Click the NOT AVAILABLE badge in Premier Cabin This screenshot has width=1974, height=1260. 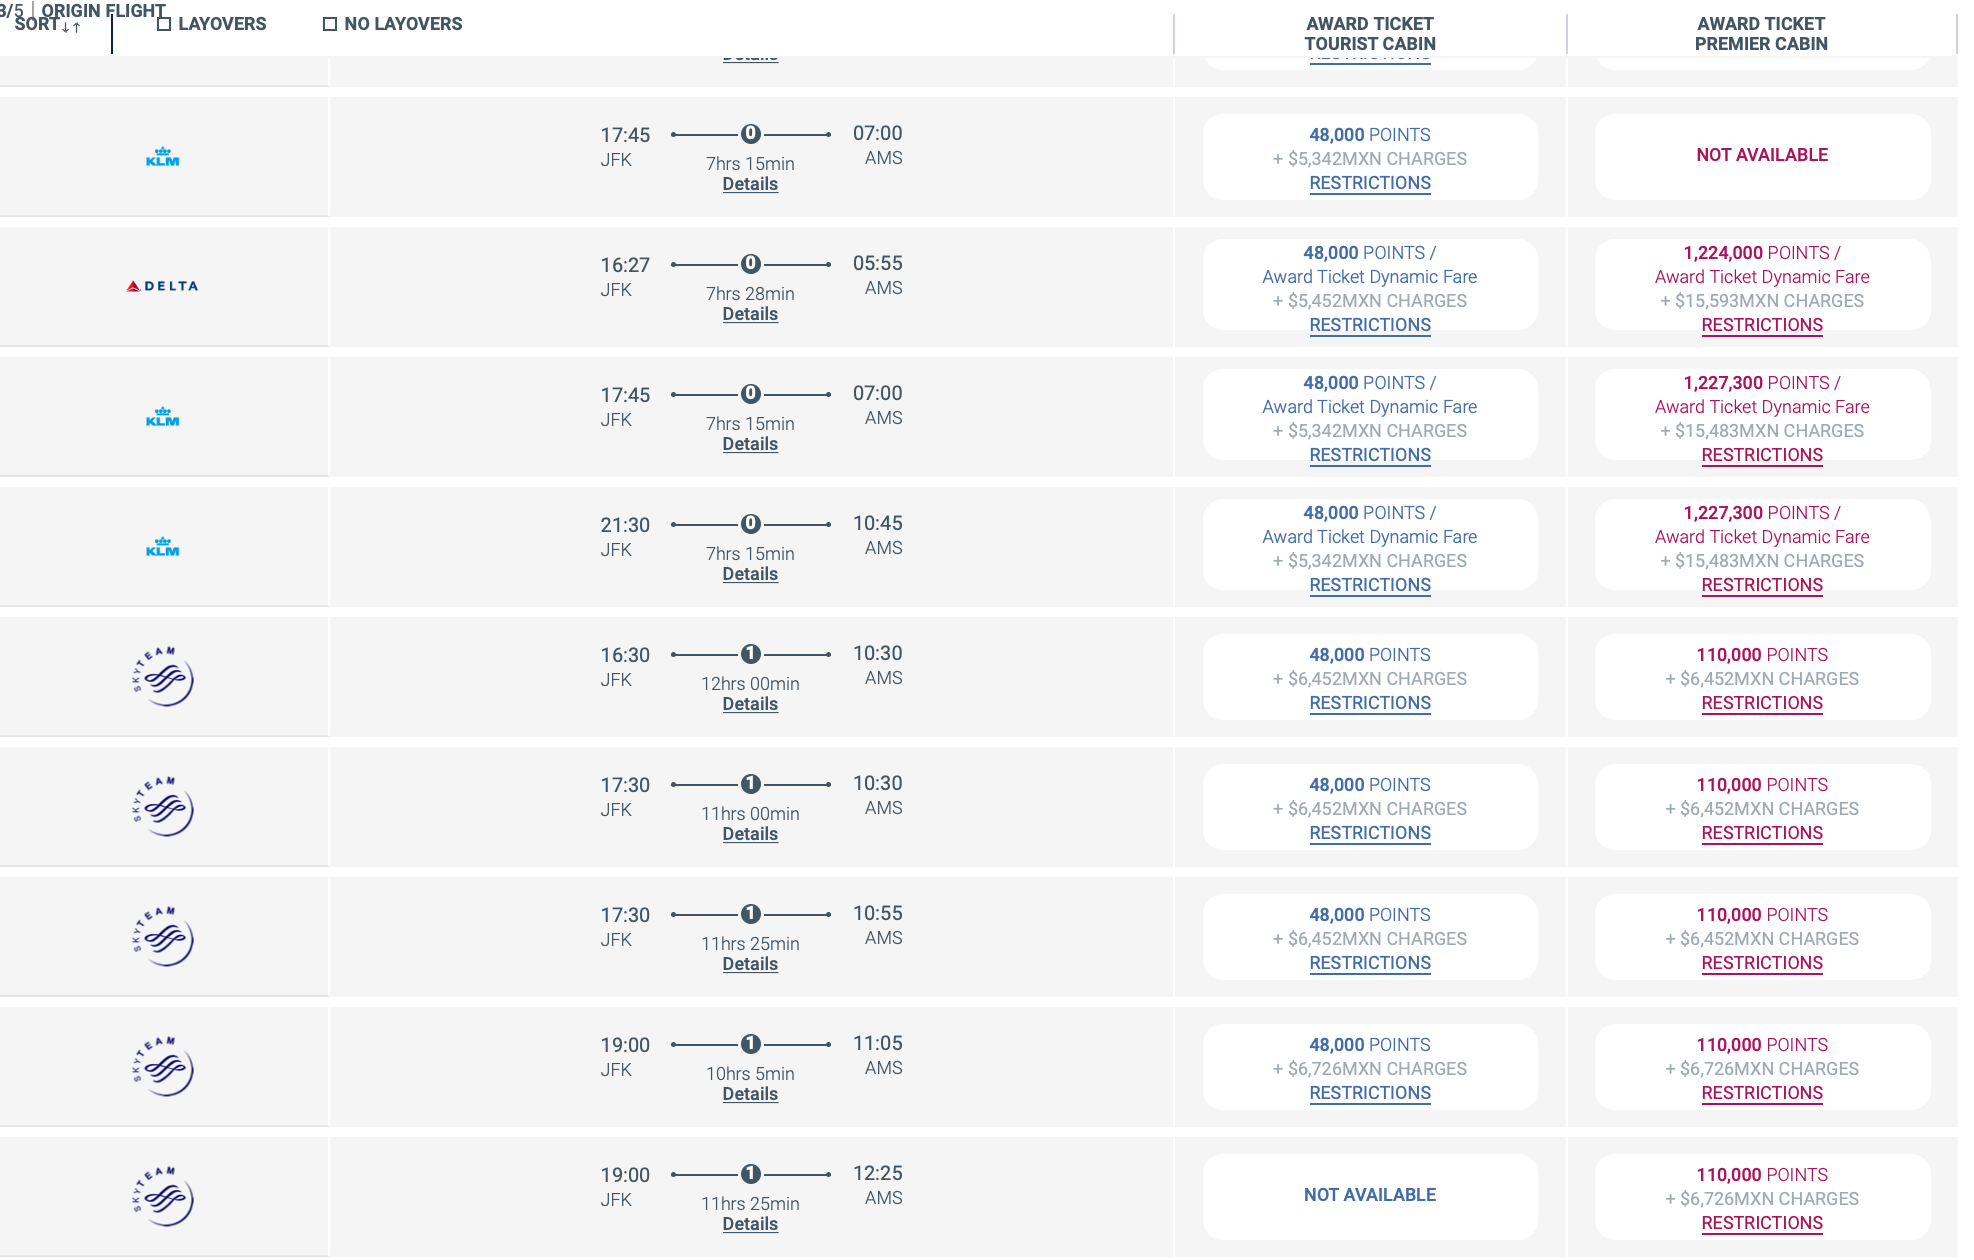tap(1762, 156)
